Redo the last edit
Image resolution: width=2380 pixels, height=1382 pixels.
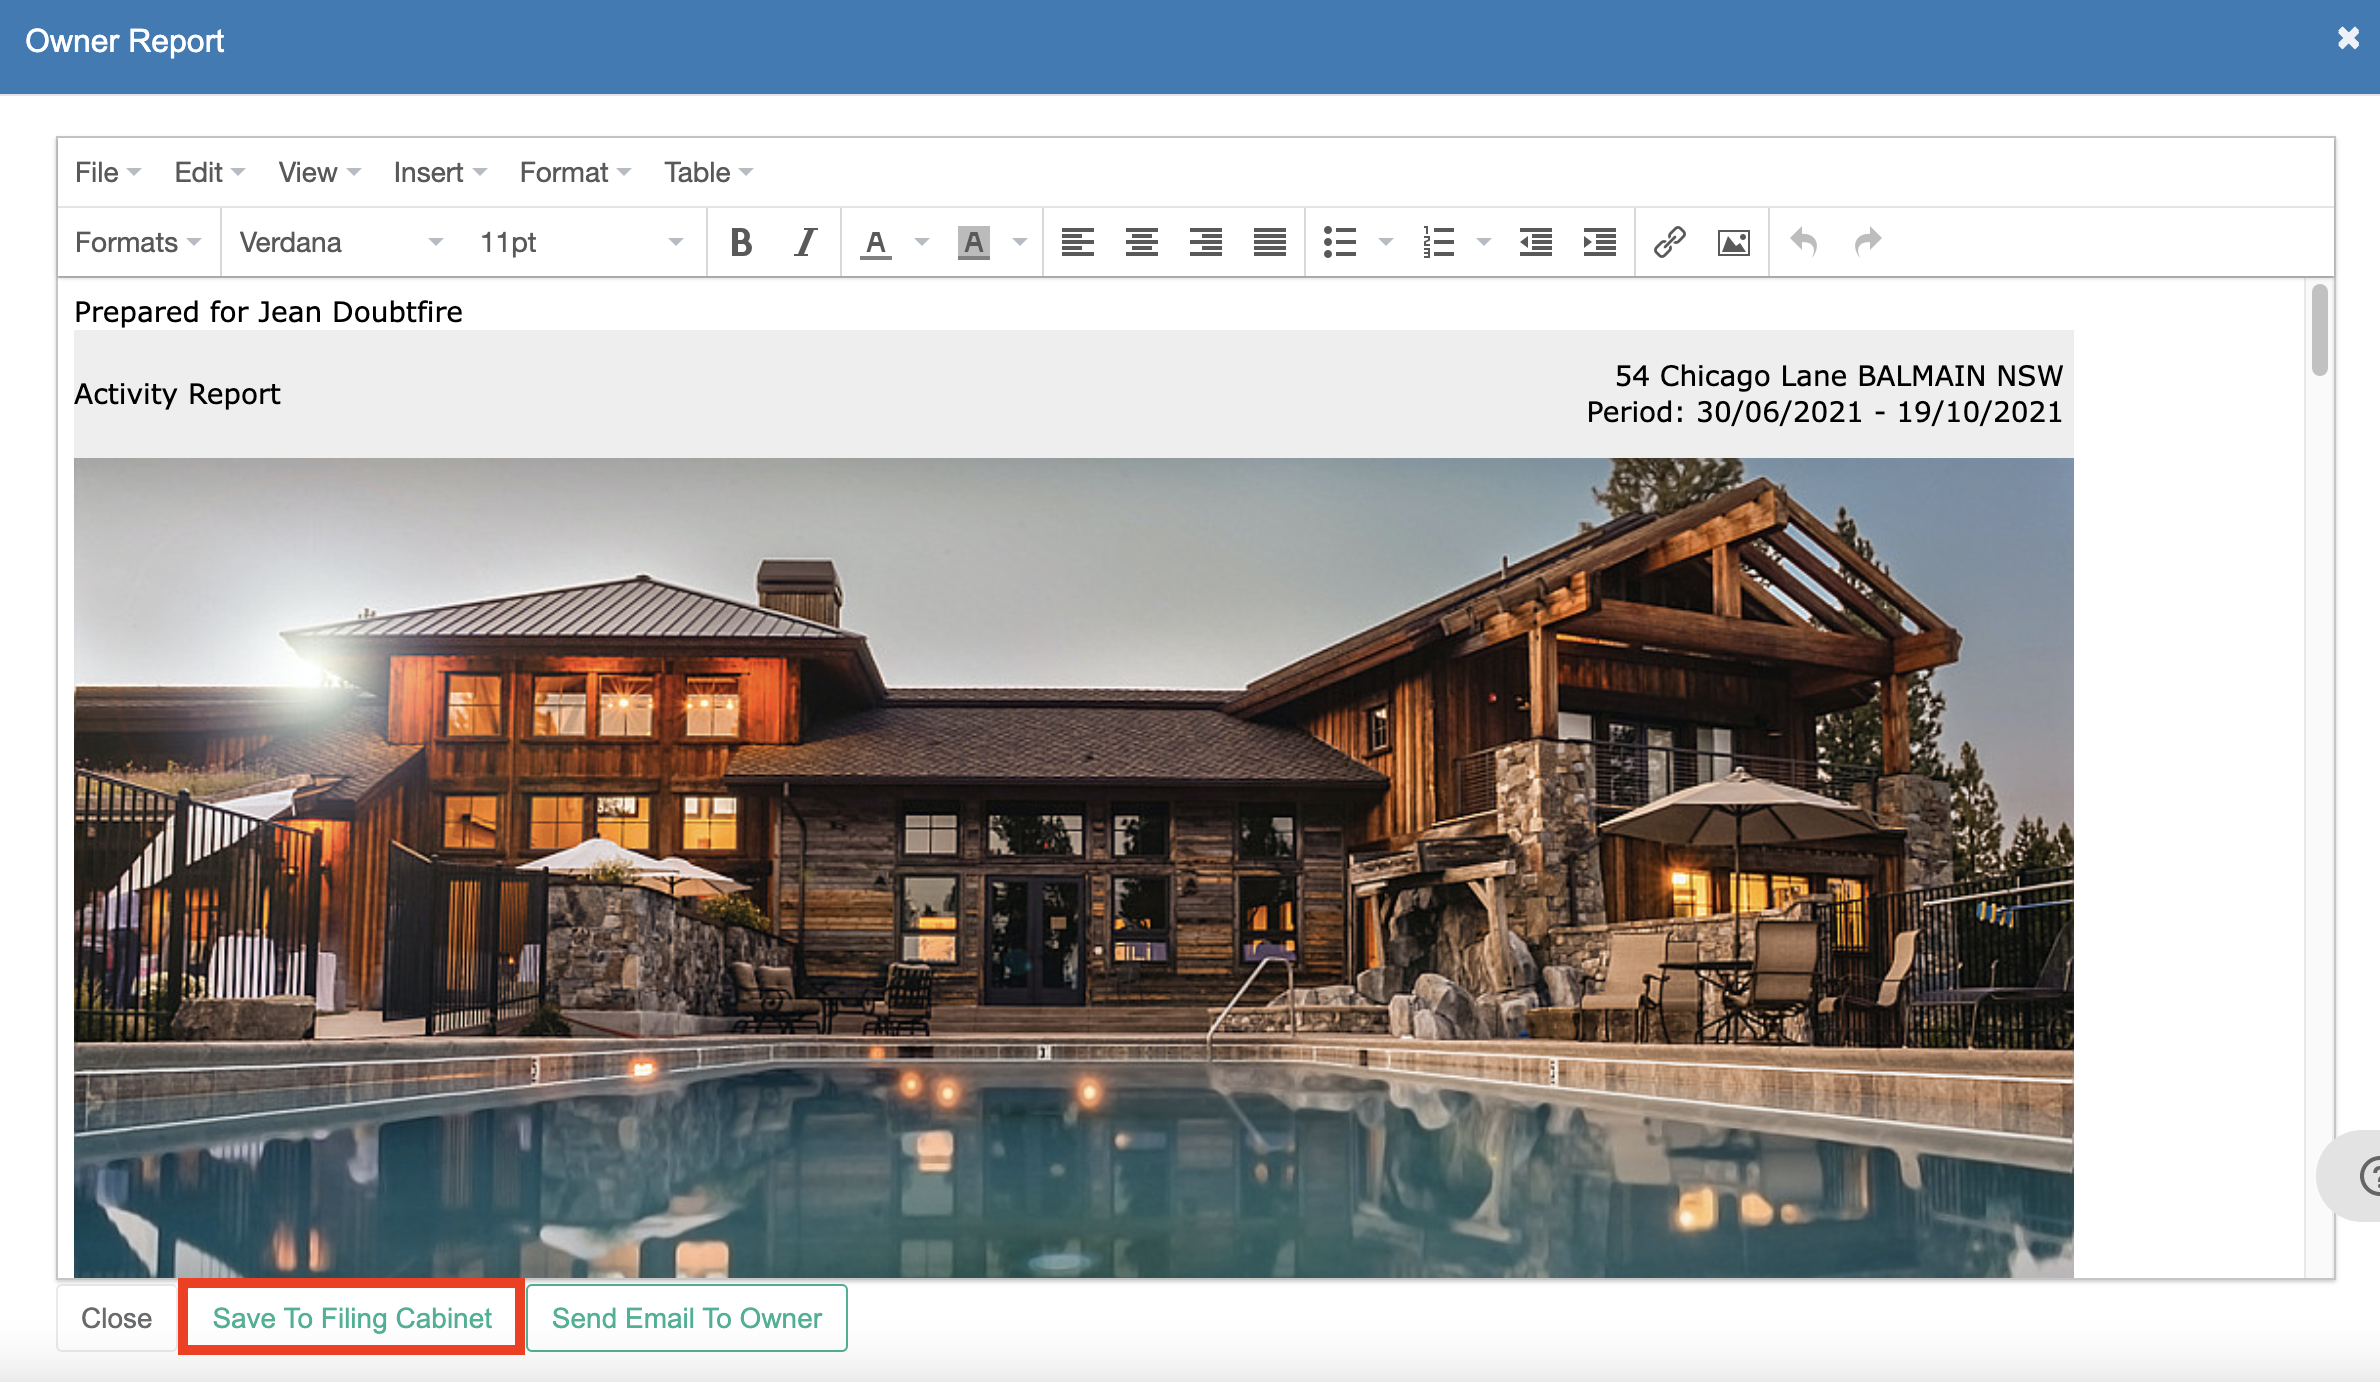(x=1867, y=242)
